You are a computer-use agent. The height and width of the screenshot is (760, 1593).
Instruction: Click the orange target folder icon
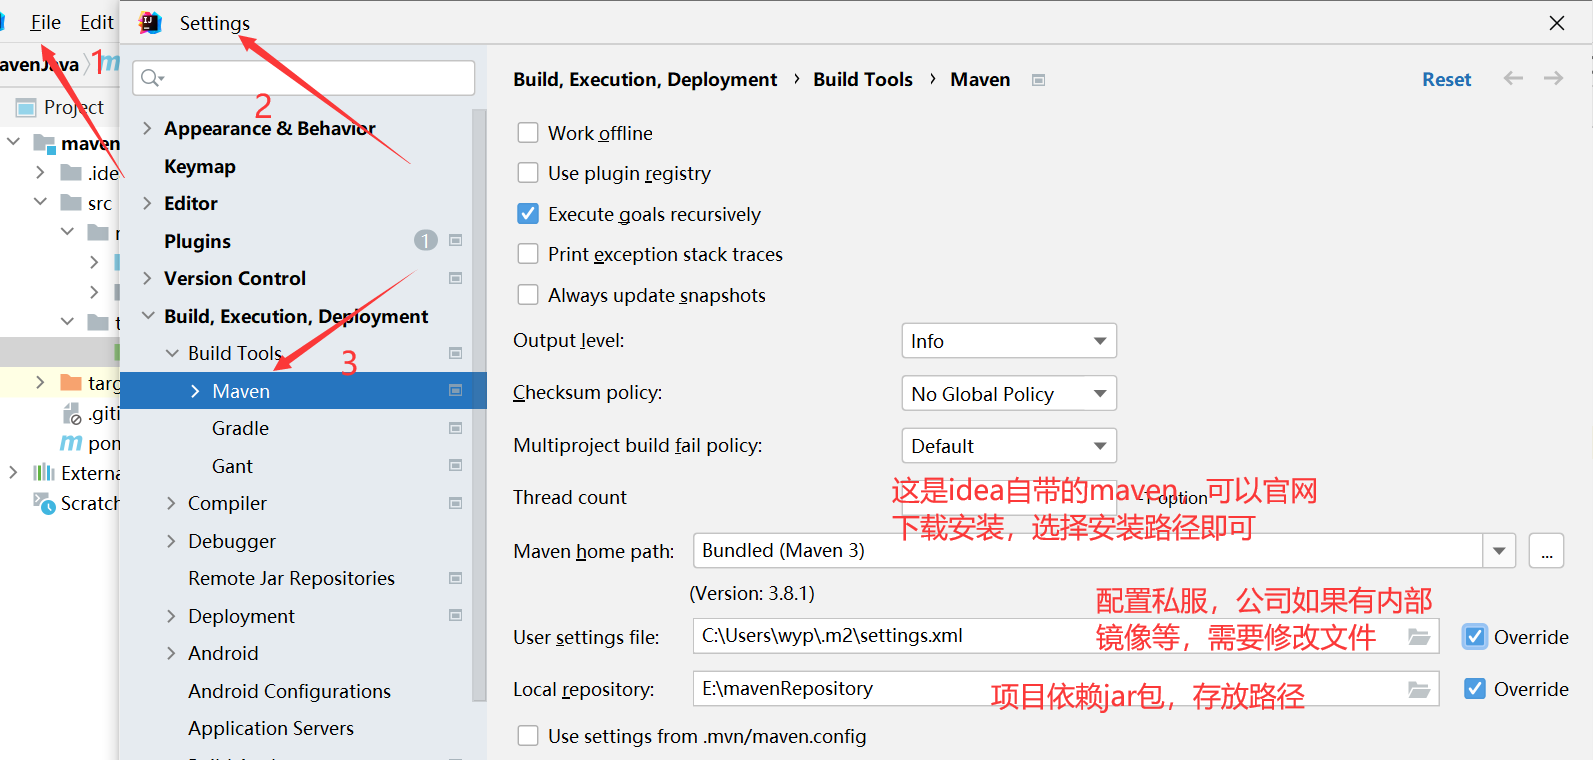pos(71,382)
